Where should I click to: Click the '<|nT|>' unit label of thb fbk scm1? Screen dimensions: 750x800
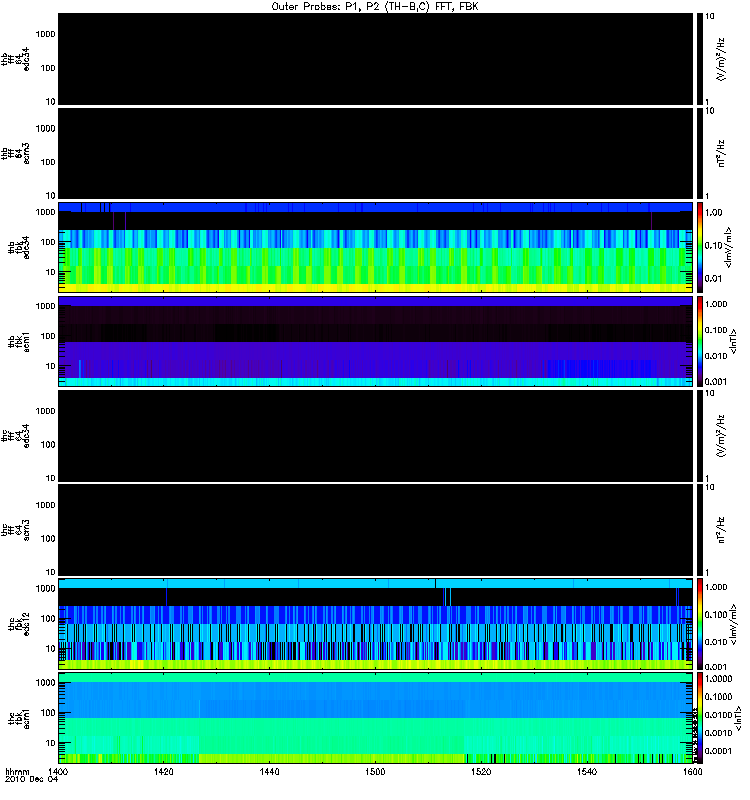(x=734, y=341)
